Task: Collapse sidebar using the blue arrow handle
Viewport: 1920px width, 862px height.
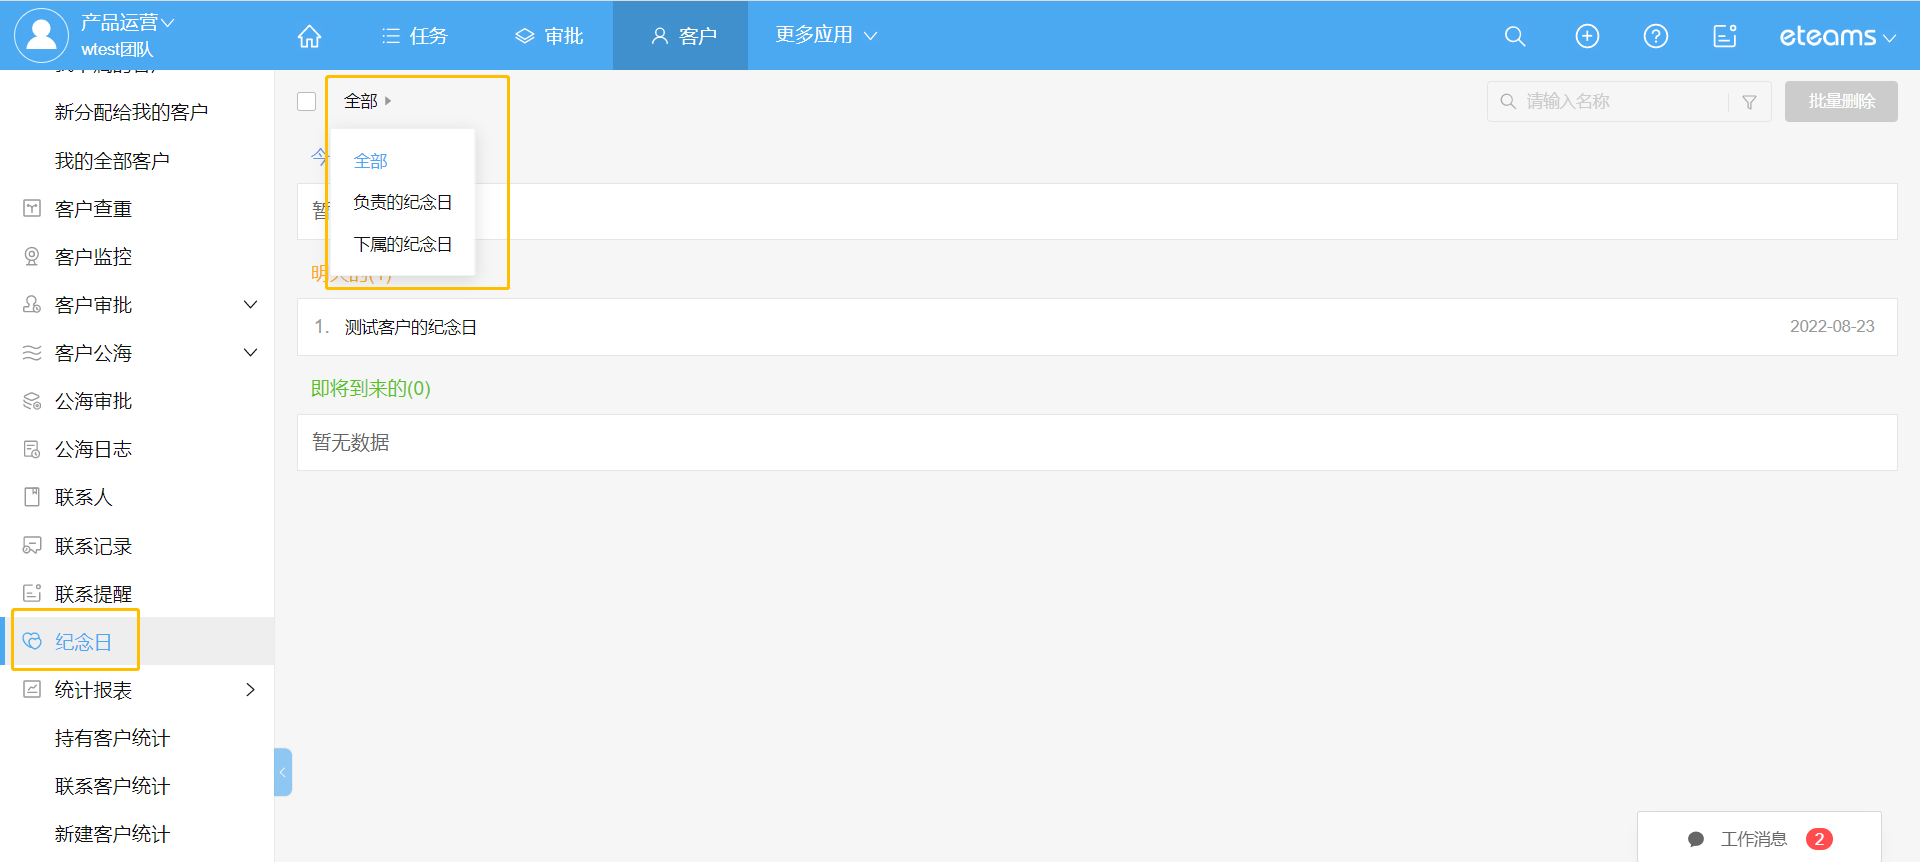Action: 283,772
